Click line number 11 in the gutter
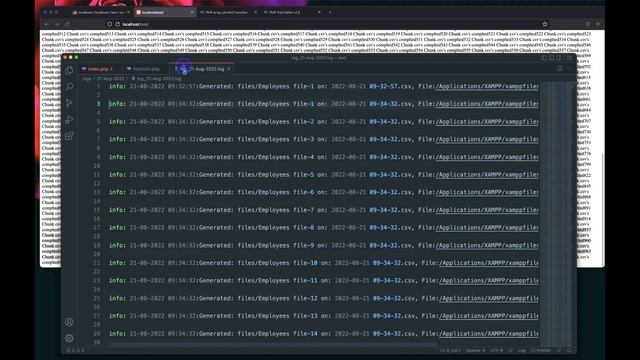This screenshot has width=640, height=360. pyautogui.click(x=96, y=175)
